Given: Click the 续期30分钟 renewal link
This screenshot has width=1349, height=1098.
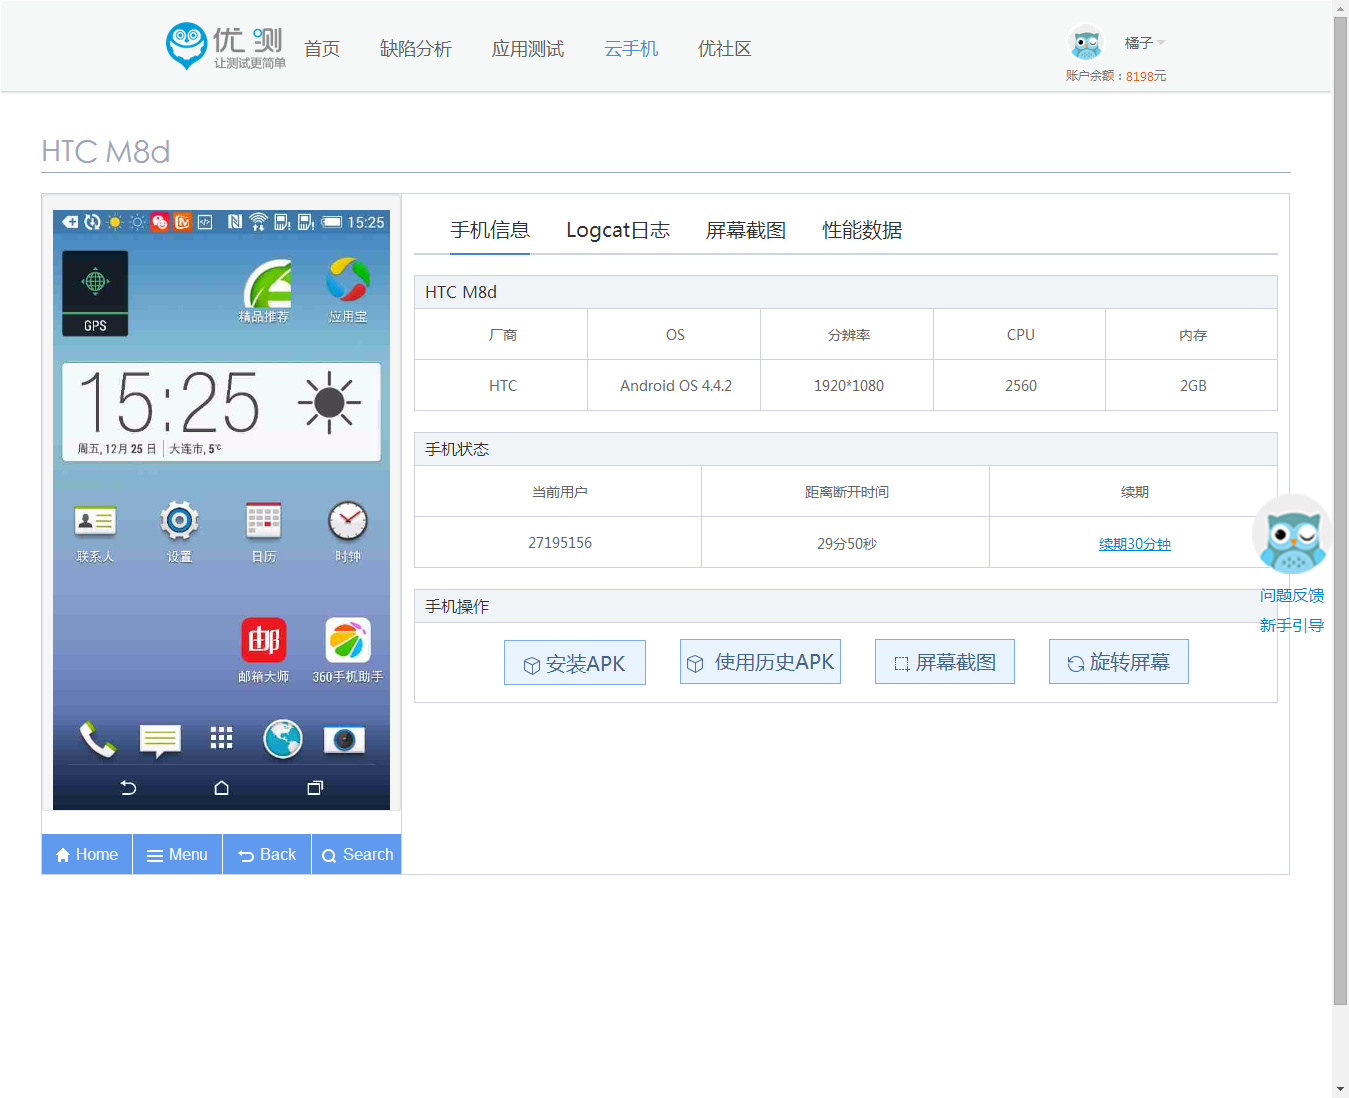Looking at the screenshot, I should tap(1134, 544).
